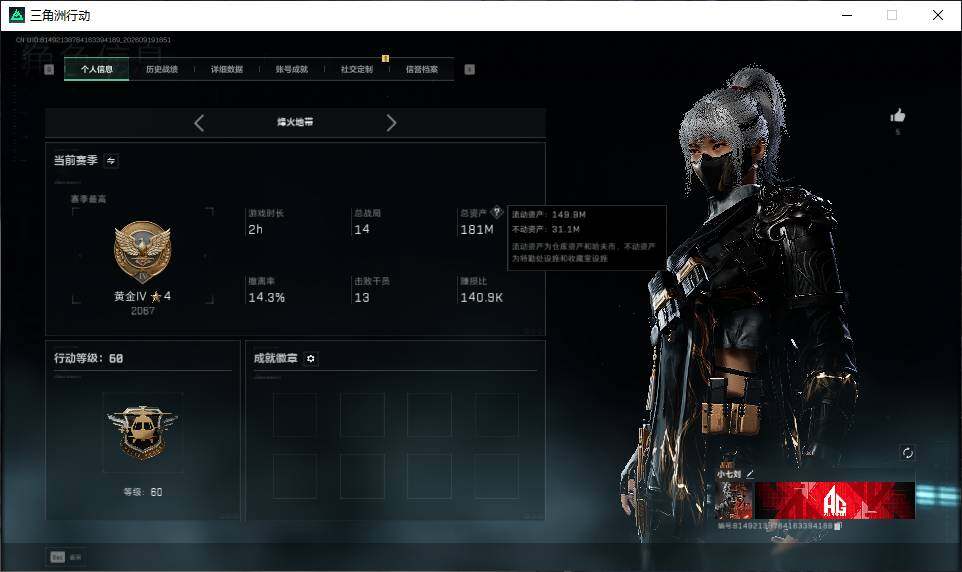This screenshot has height=572, width=962.
Task: Click the 不动资产 31.1M tooltip line
Action: click(x=546, y=230)
